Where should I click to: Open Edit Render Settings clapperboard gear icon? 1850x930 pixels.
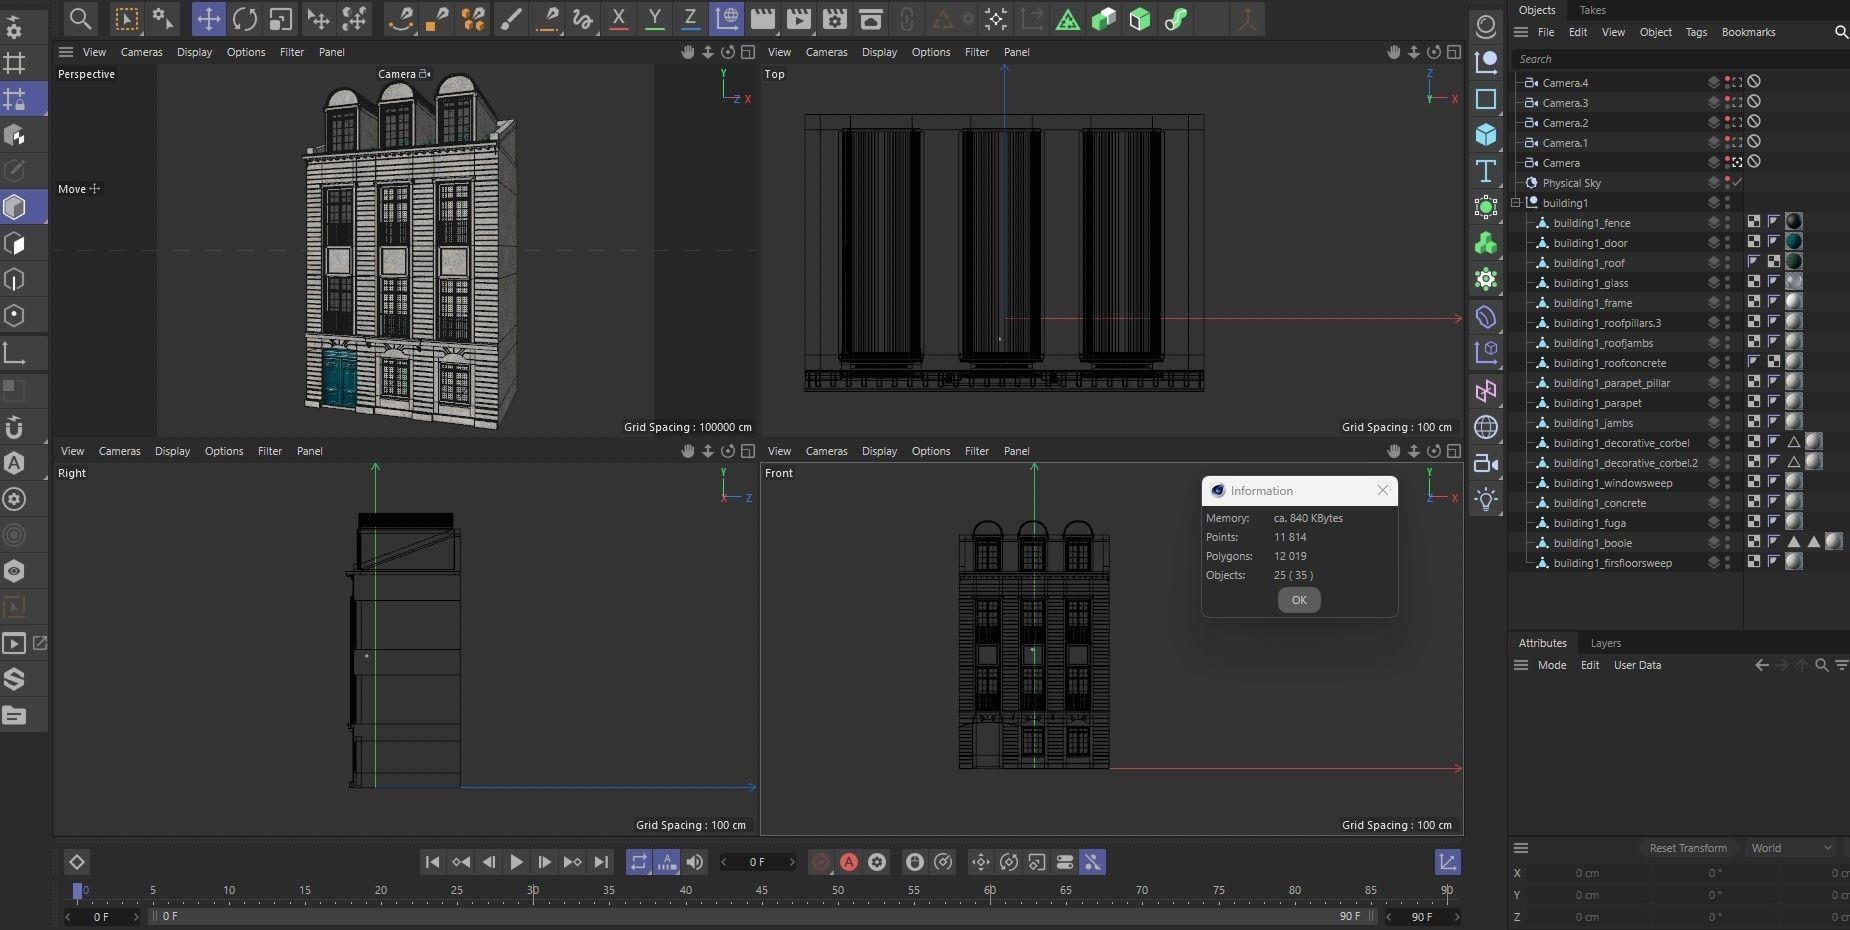tap(835, 18)
